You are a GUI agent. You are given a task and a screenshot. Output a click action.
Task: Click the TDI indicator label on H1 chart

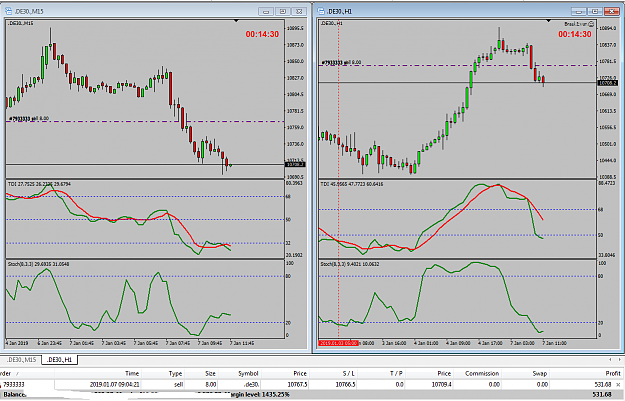point(352,184)
